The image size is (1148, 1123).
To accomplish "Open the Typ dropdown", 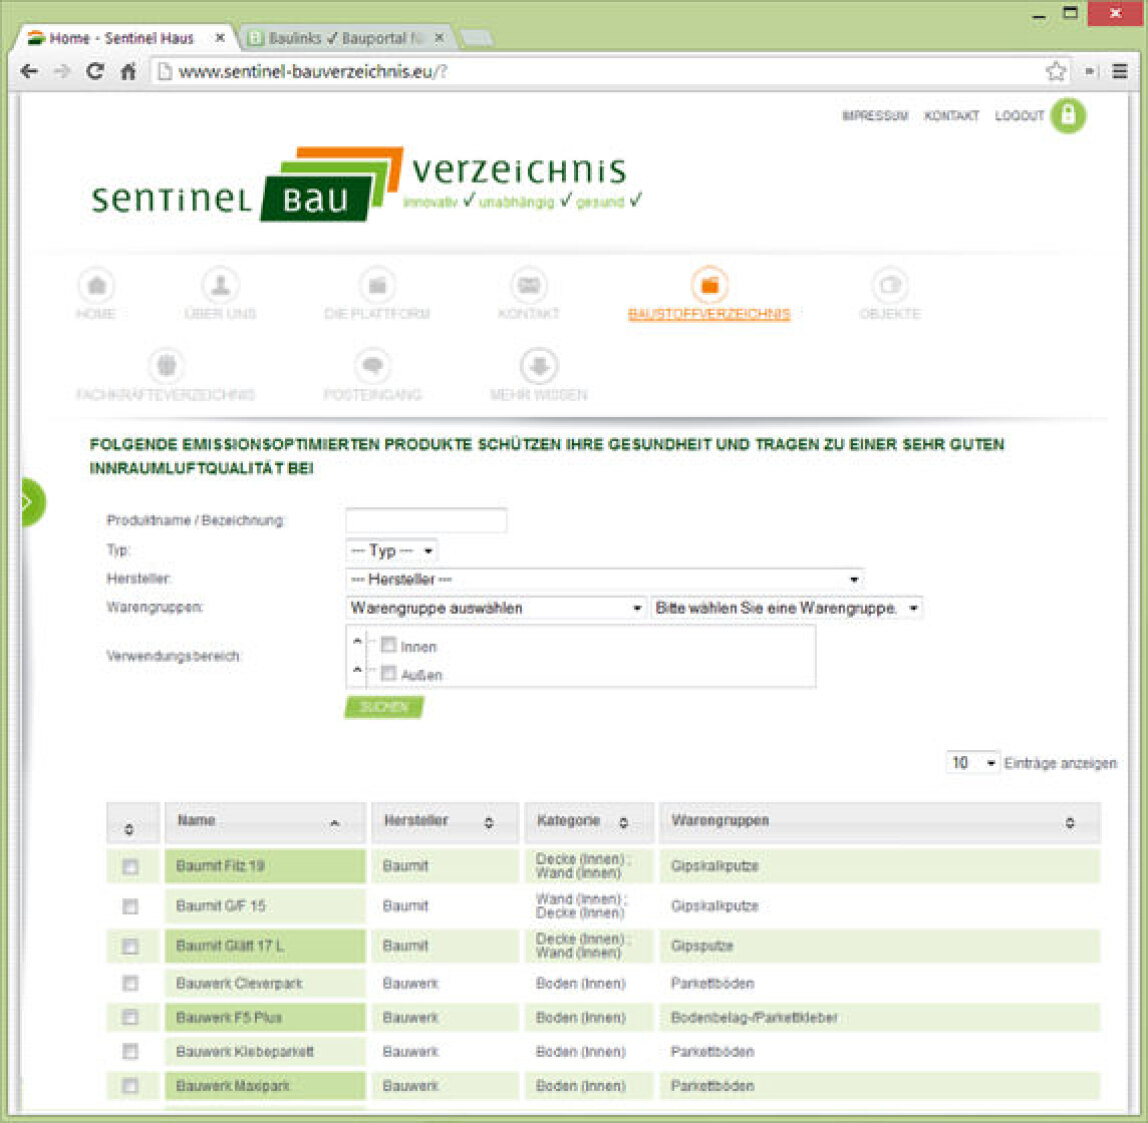I will (x=392, y=551).
